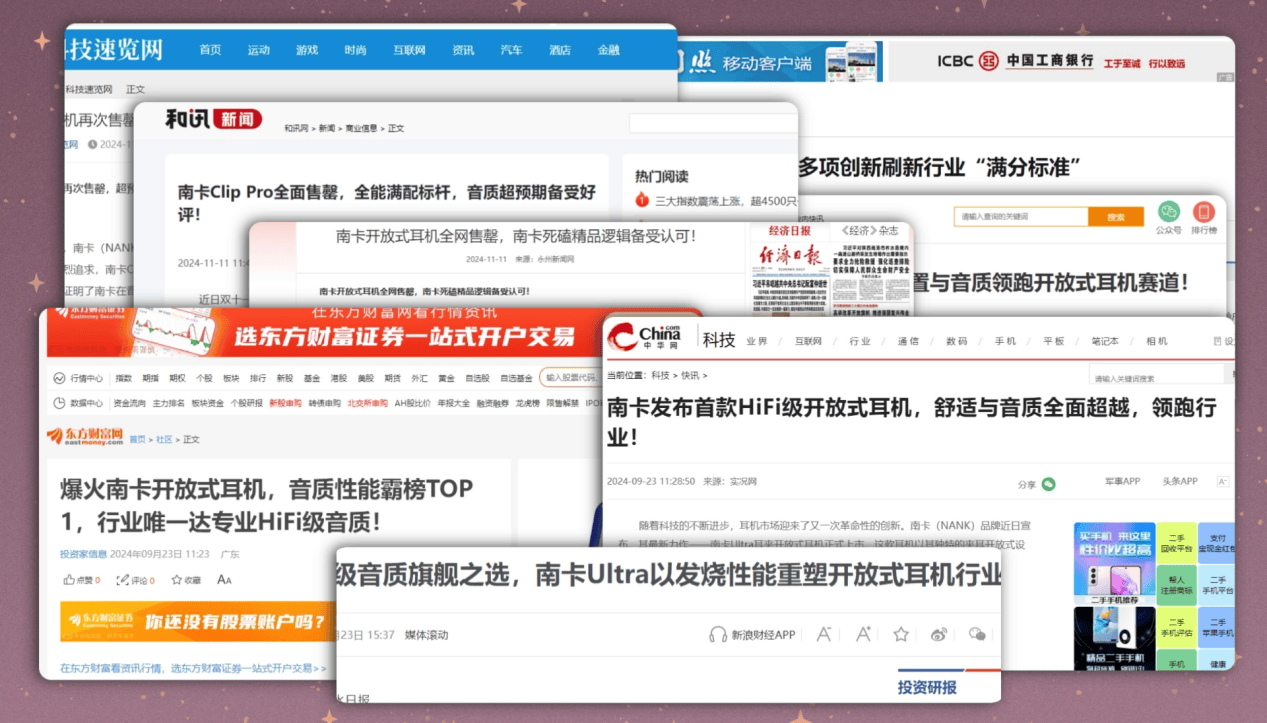Select 数码 in China.com 科技 navigation
The width and height of the screenshot is (1267, 723).
click(x=957, y=341)
